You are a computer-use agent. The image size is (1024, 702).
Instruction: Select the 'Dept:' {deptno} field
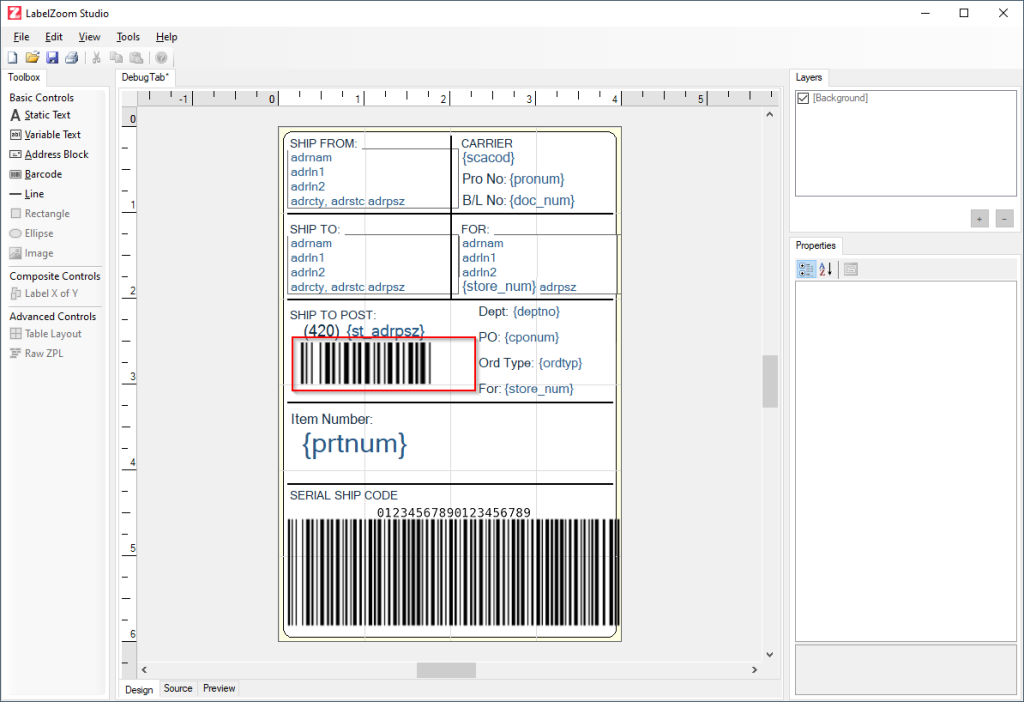519,311
